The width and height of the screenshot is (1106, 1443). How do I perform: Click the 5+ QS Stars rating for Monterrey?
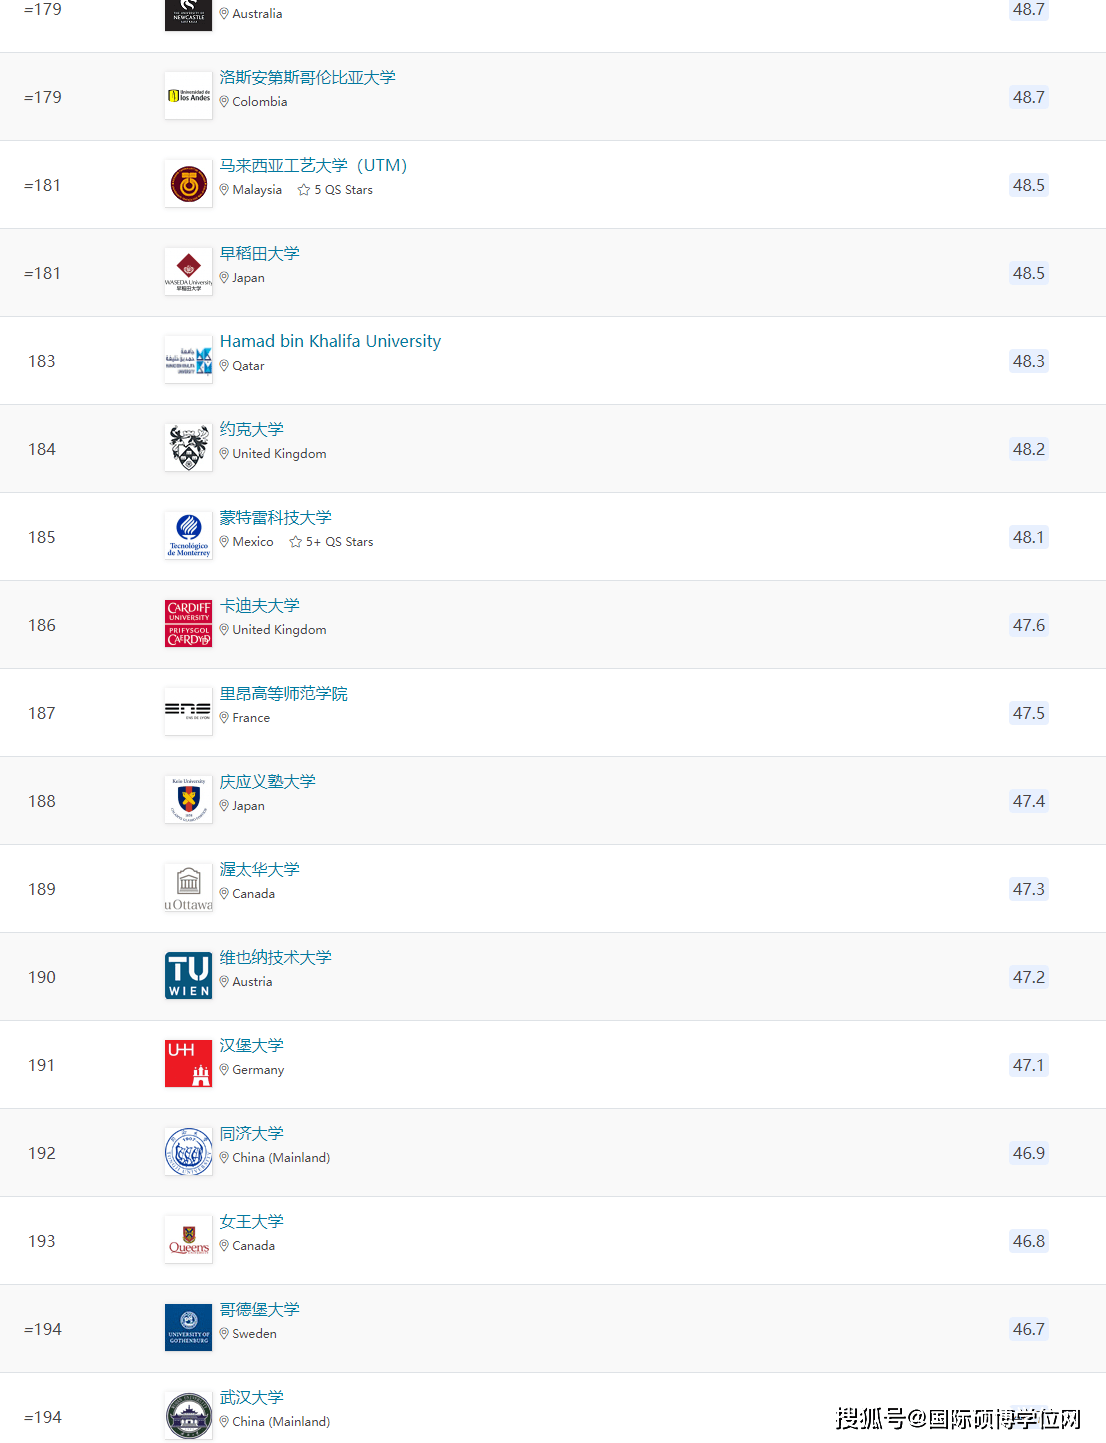331,542
